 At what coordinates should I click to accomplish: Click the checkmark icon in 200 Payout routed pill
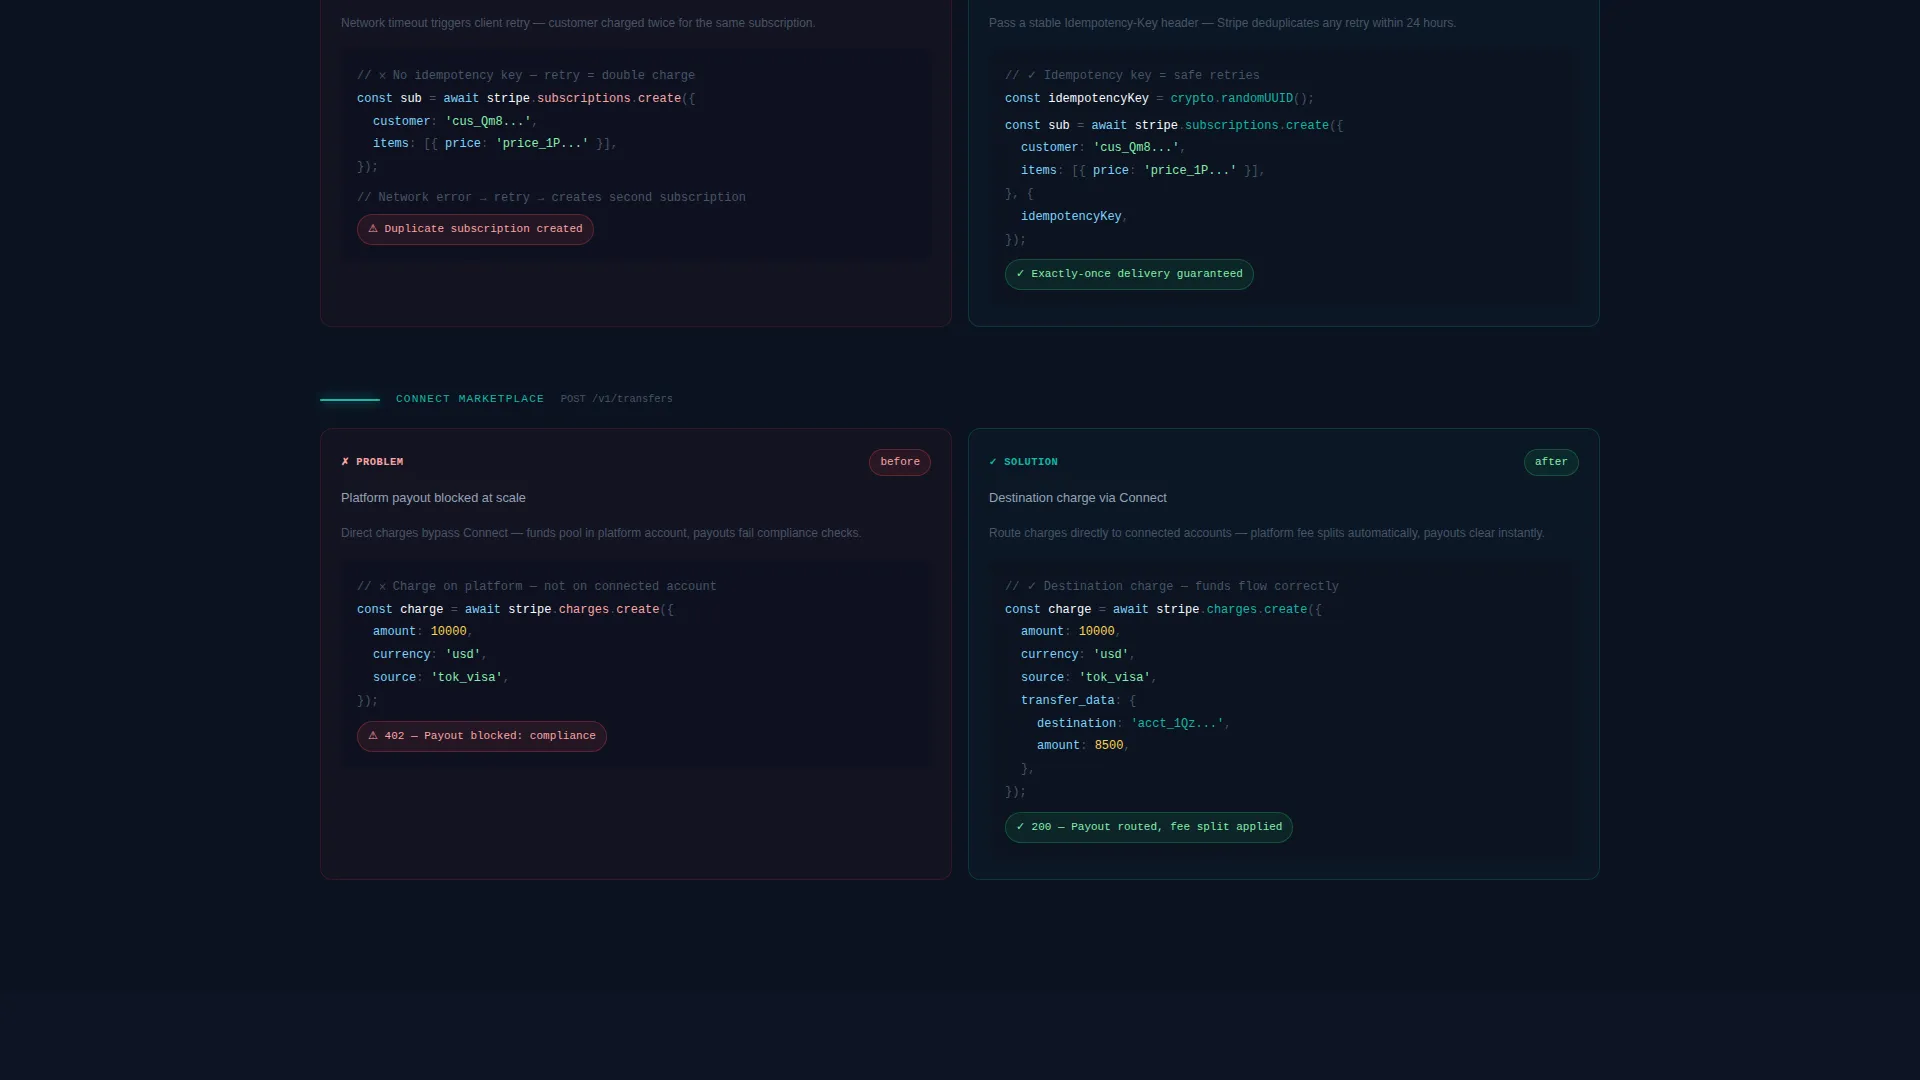click(1020, 827)
